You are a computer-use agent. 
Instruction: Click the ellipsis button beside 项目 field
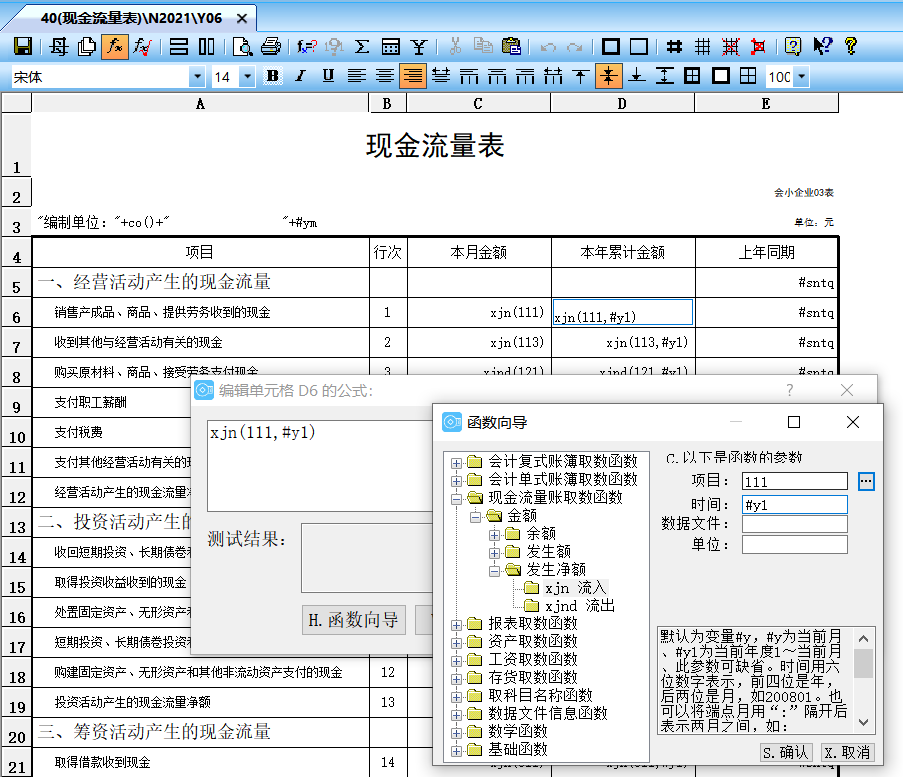(866, 482)
